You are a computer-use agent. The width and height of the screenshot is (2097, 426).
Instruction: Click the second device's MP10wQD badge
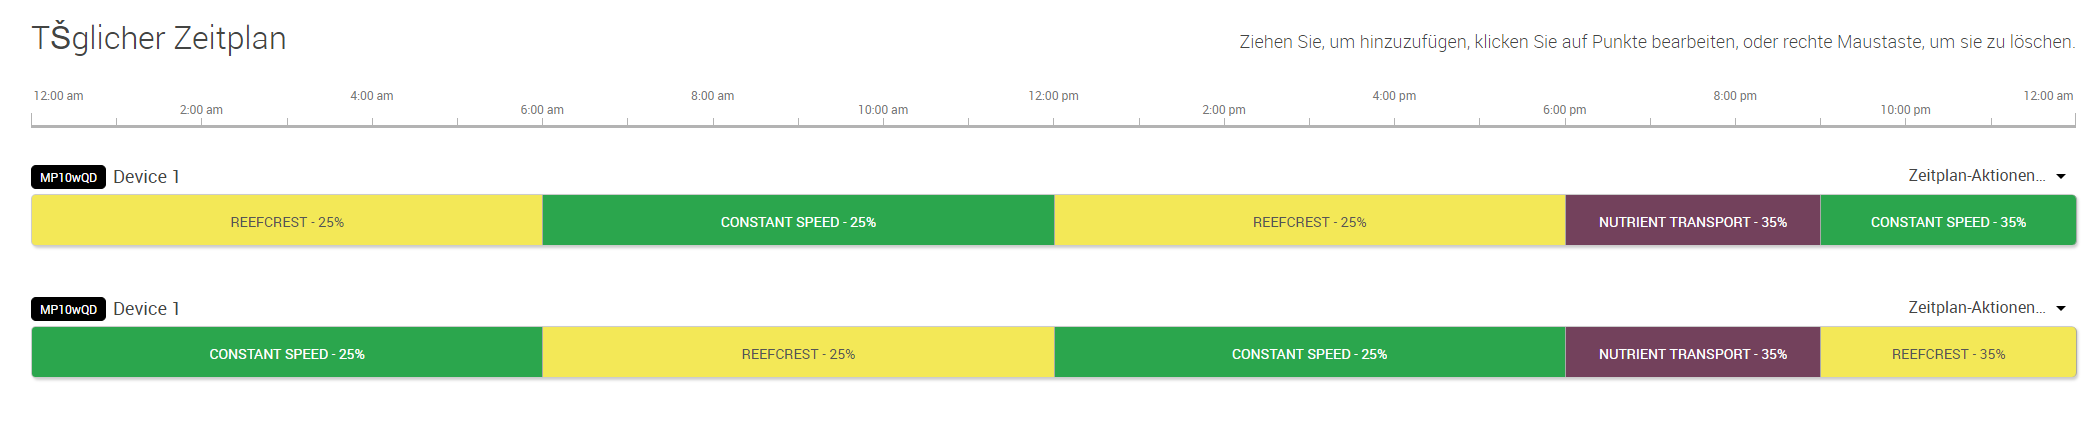(68, 309)
